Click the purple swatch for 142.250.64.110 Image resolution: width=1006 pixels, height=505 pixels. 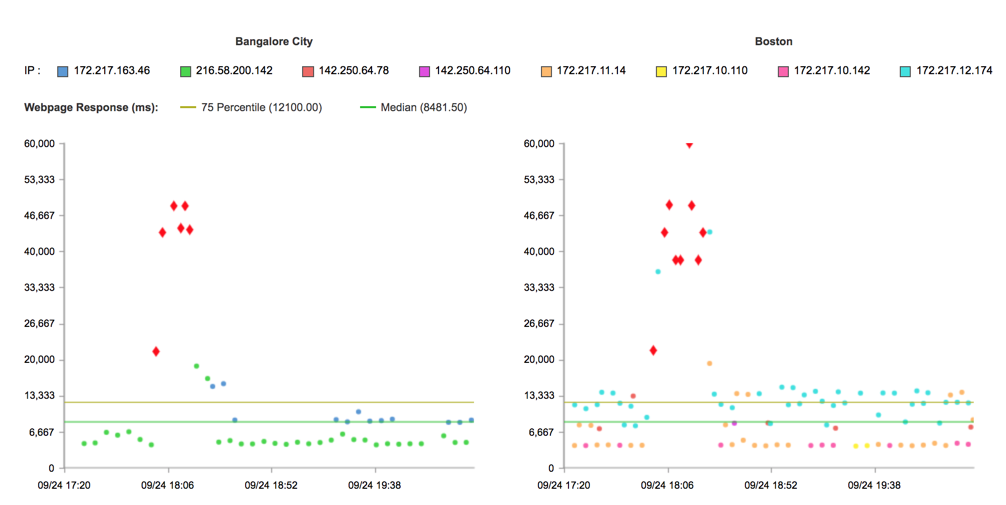coord(424,71)
